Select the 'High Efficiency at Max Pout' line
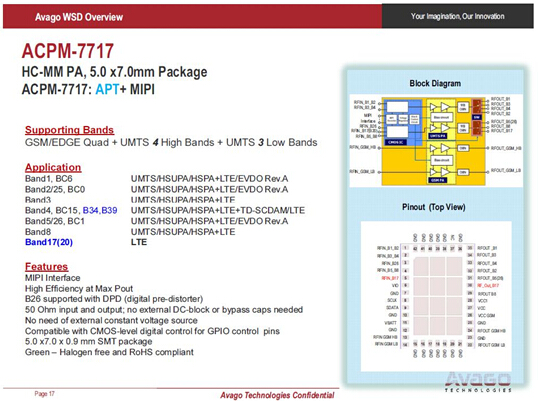Screen dimensions: 538x401 tap(79, 288)
